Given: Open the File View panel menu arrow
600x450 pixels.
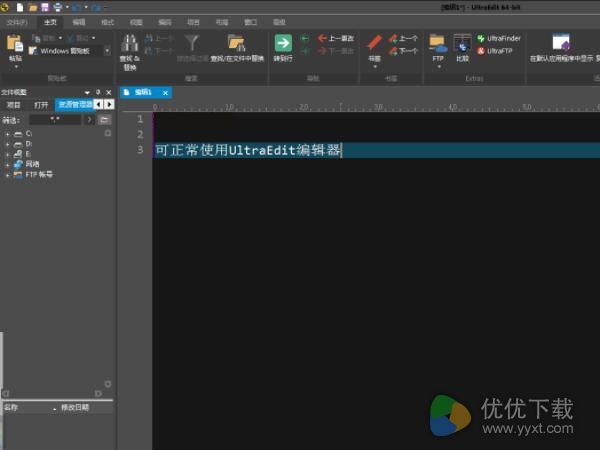Looking at the screenshot, I should [87, 92].
